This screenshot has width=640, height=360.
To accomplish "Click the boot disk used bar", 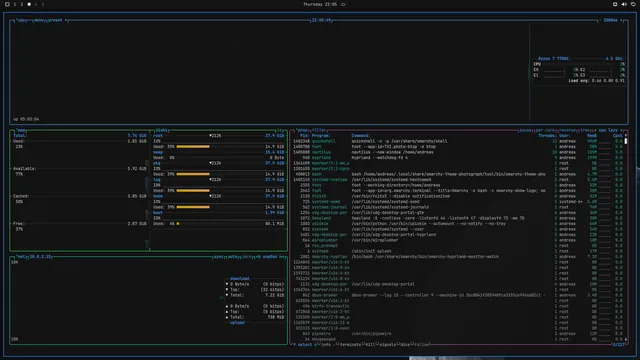I will 178,224.
